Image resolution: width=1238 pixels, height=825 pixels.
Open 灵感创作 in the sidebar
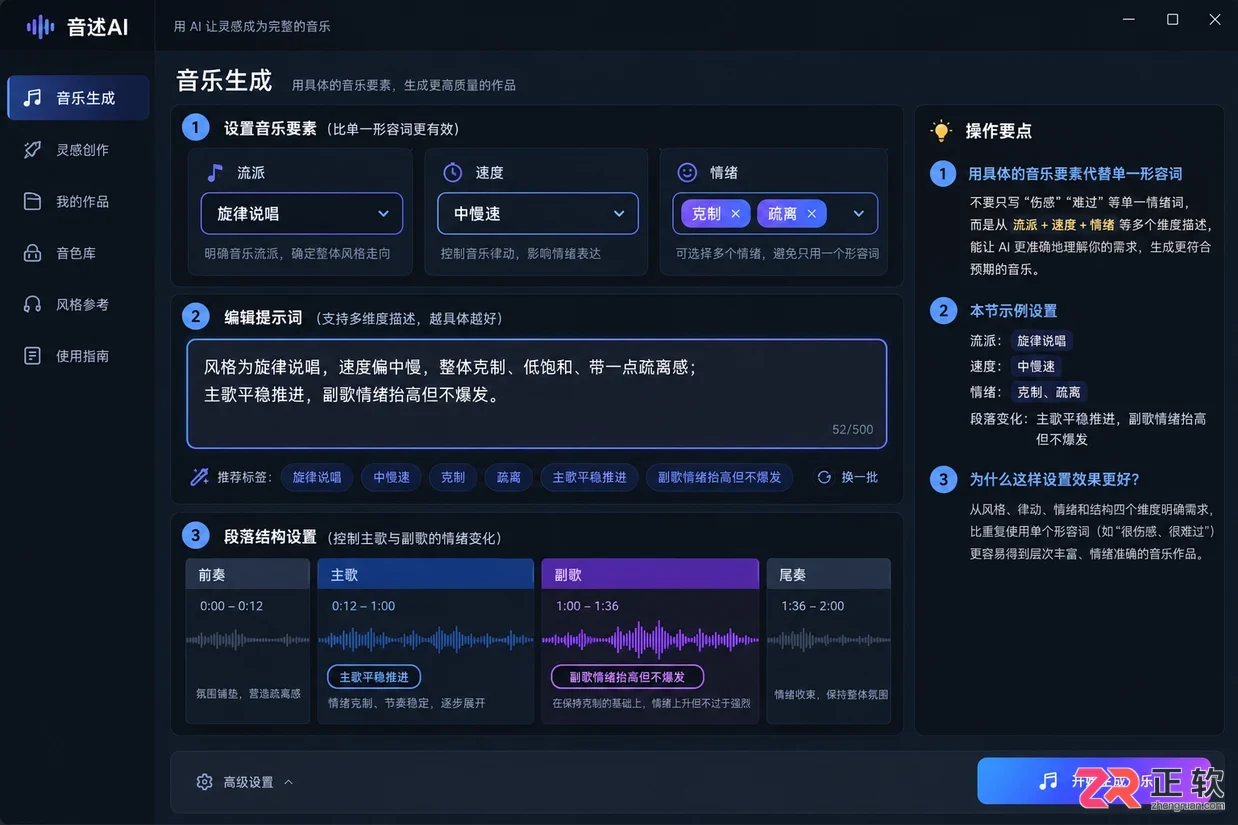click(x=78, y=149)
